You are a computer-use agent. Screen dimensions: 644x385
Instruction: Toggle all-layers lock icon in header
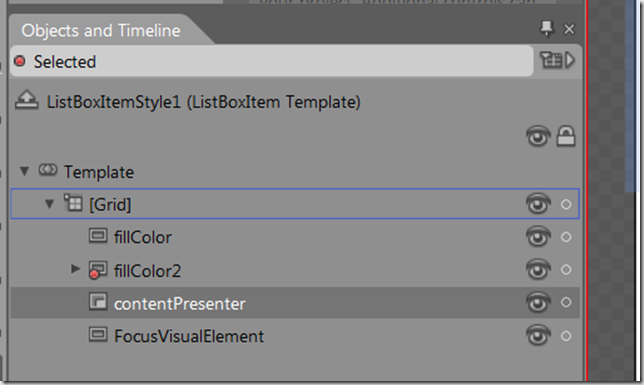pyautogui.click(x=566, y=136)
